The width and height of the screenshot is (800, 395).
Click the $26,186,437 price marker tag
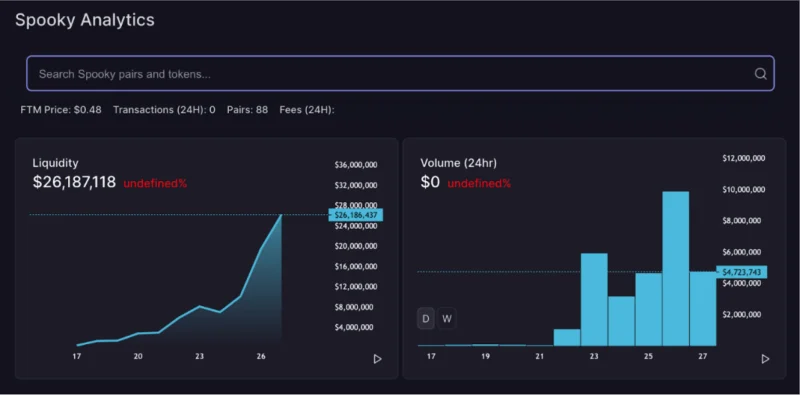(x=356, y=215)
